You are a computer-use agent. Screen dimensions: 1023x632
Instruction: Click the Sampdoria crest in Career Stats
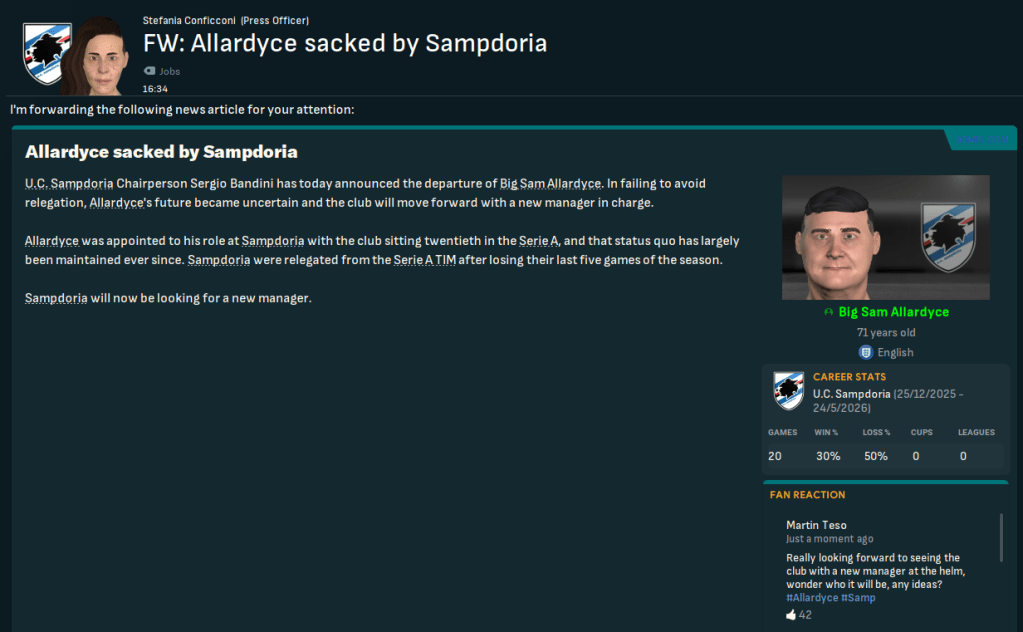(789, 391)
